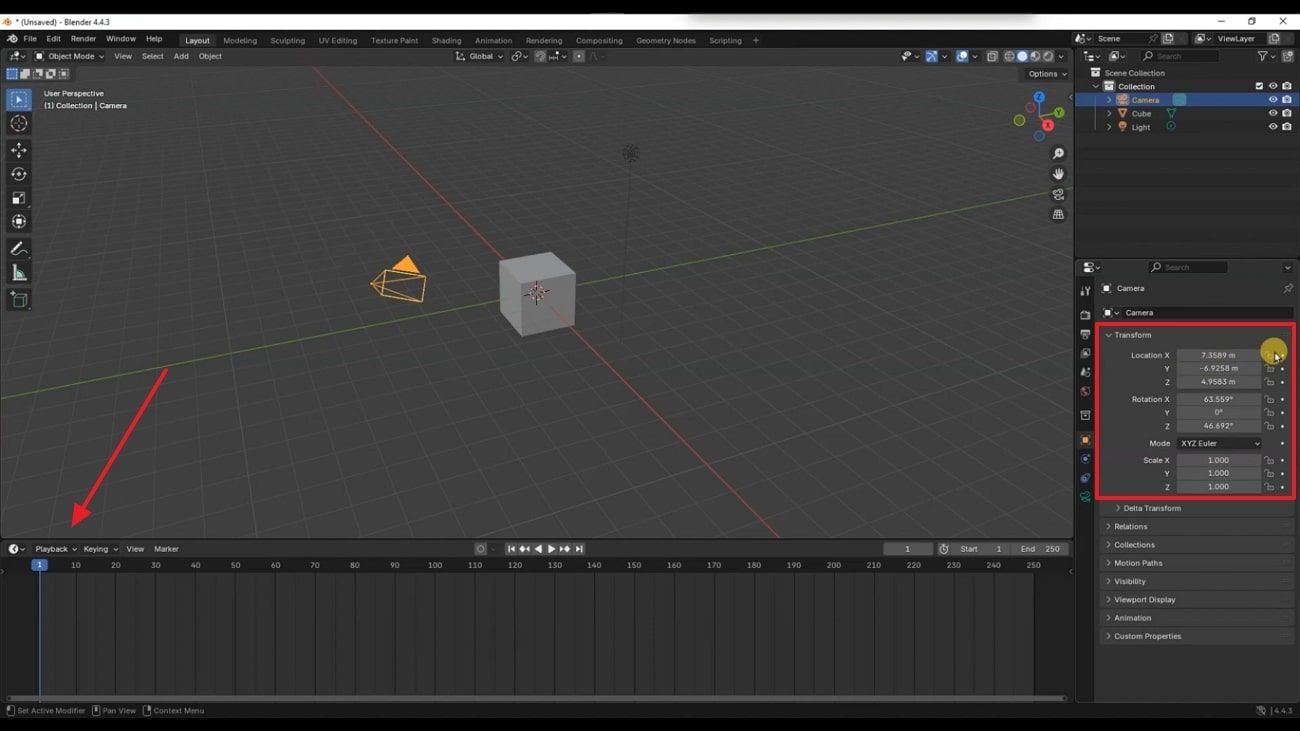Expand the Delta Transform panel
Viewport: 1300px width, 731px height.
click(x=1150, y=508)
